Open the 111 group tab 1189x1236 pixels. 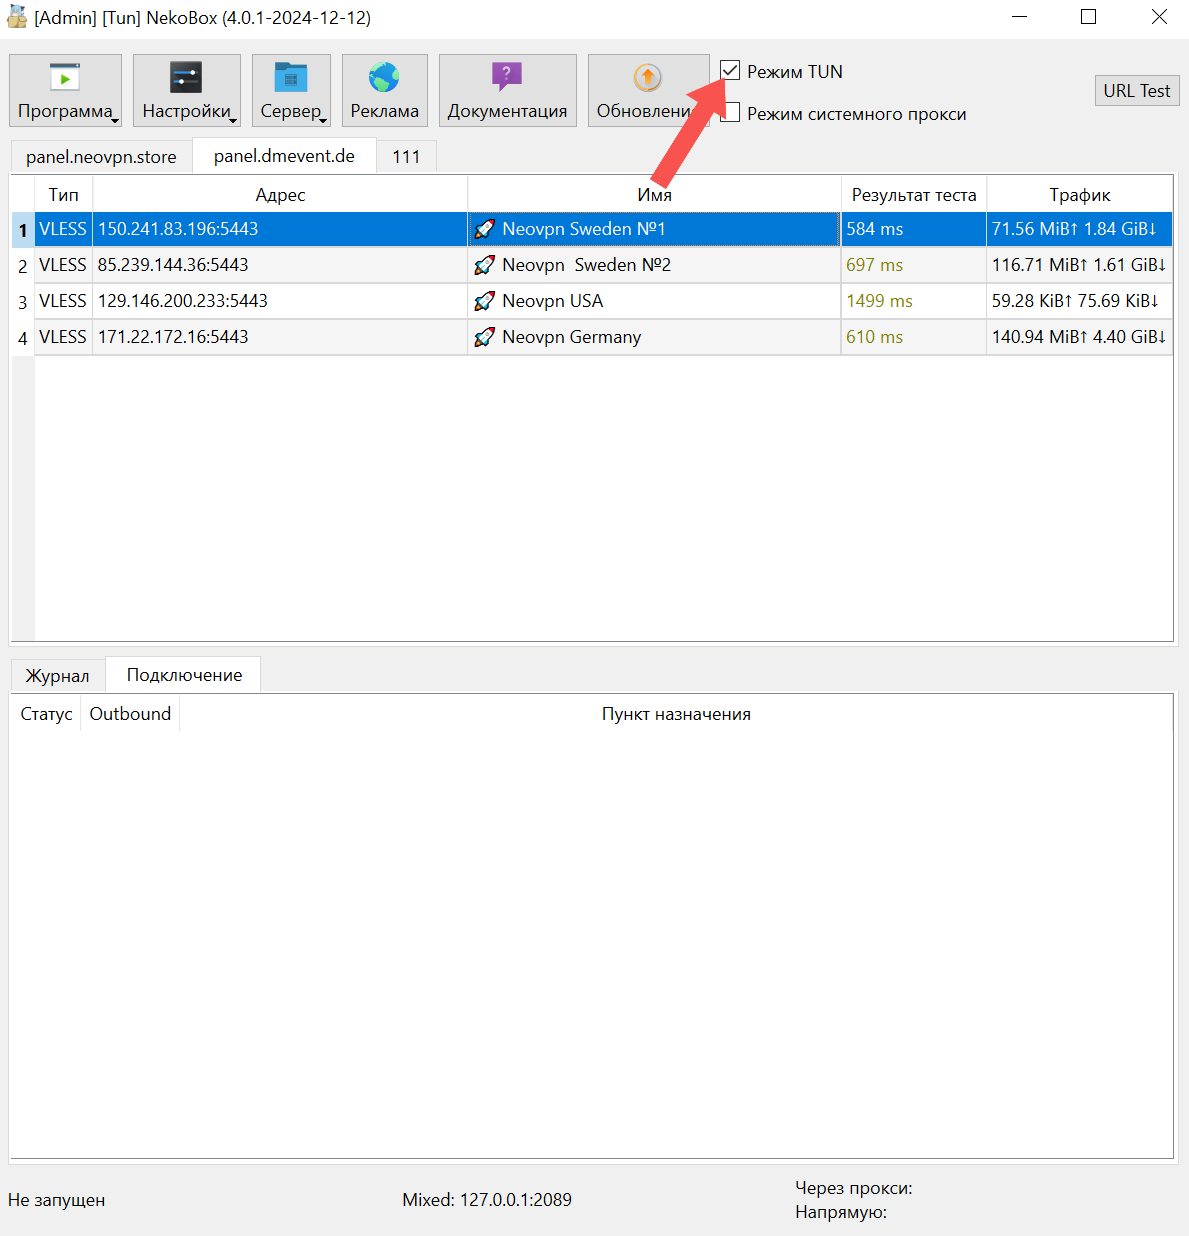tap(406, 157)
